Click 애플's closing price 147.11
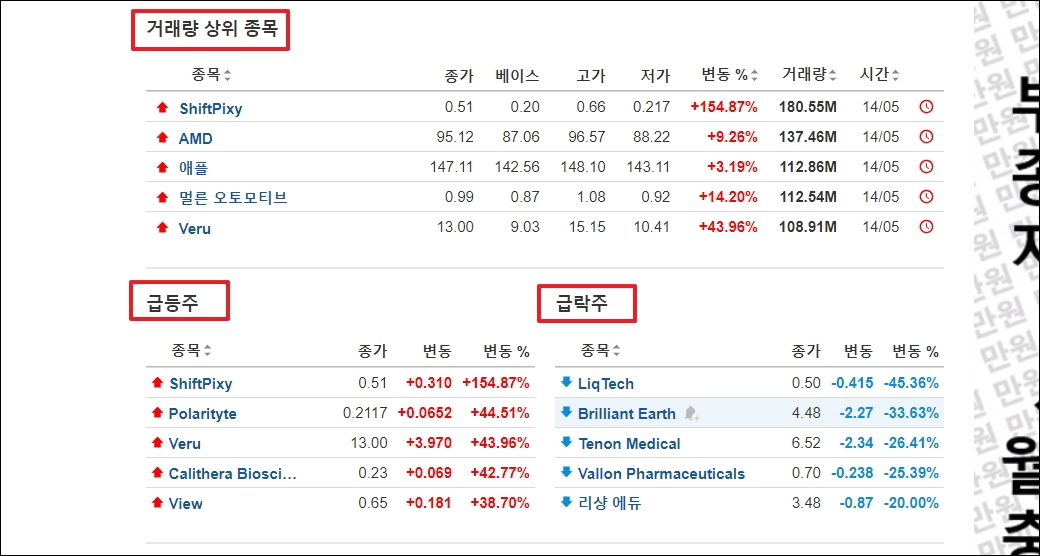Viewport: 1040px width, 556px height. [452, 167]
